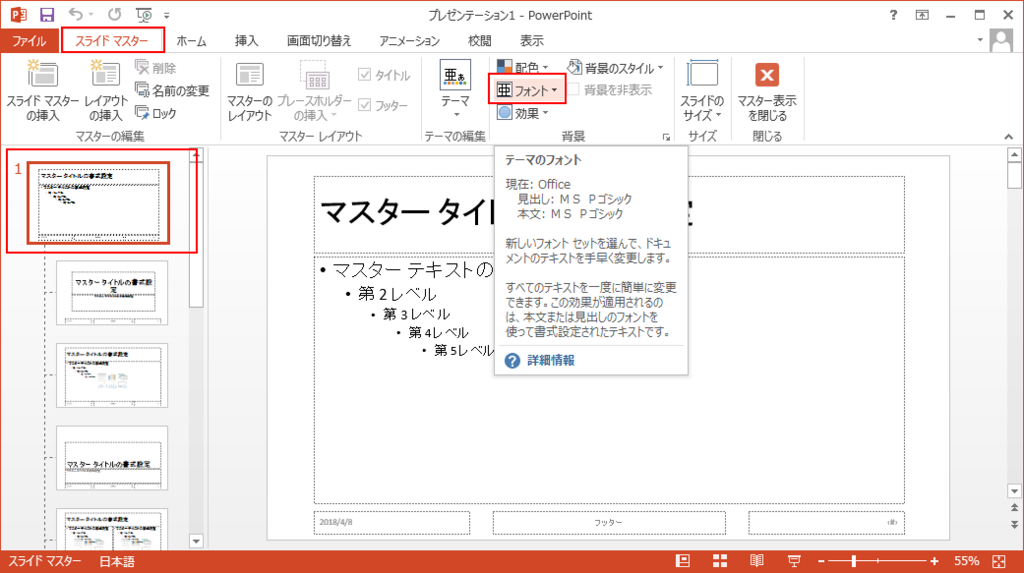The width and height of the screenshot is (1024, 573).
Task: Open ribbon display options
Action: (922, 15)
